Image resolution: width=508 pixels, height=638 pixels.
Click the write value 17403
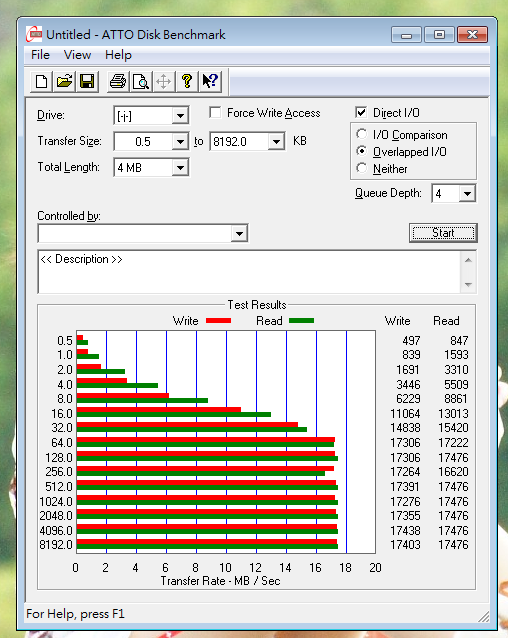point(405,544)
